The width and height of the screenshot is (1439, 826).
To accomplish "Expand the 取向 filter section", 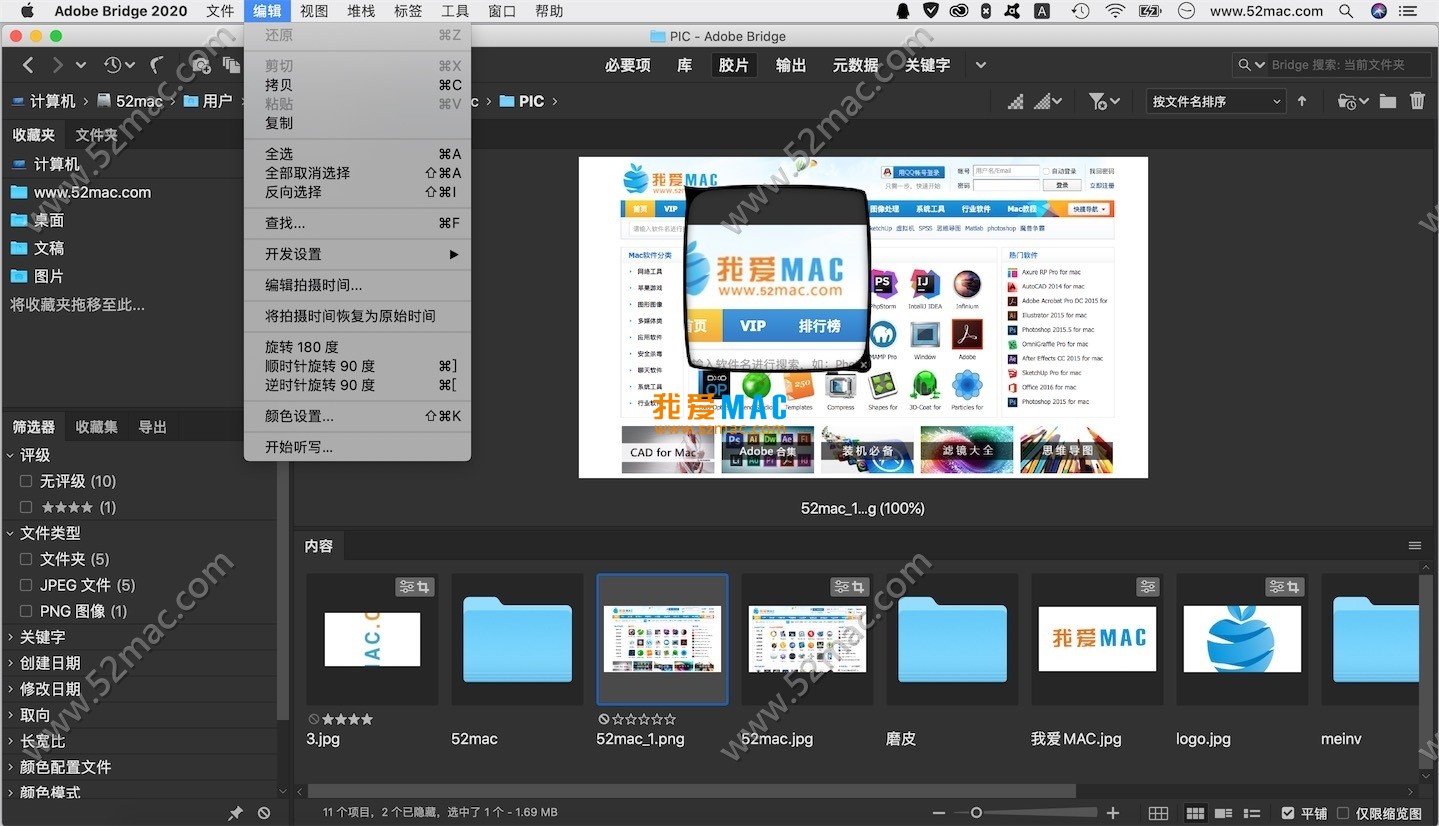I will 11,715.
